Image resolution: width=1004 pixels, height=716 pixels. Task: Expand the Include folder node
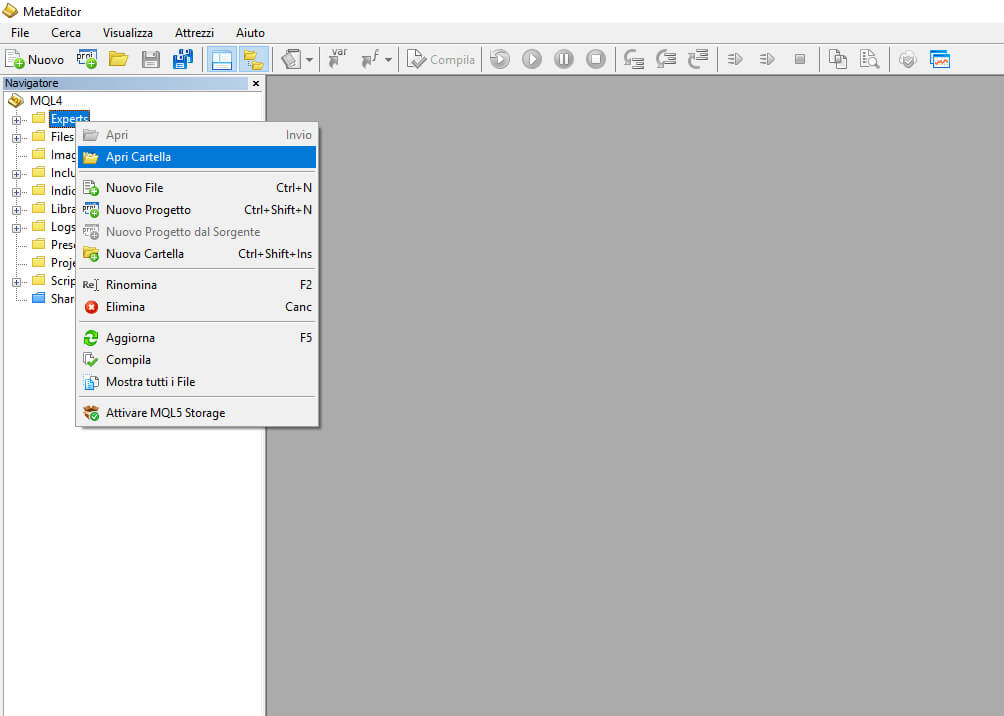coord(16,174)
